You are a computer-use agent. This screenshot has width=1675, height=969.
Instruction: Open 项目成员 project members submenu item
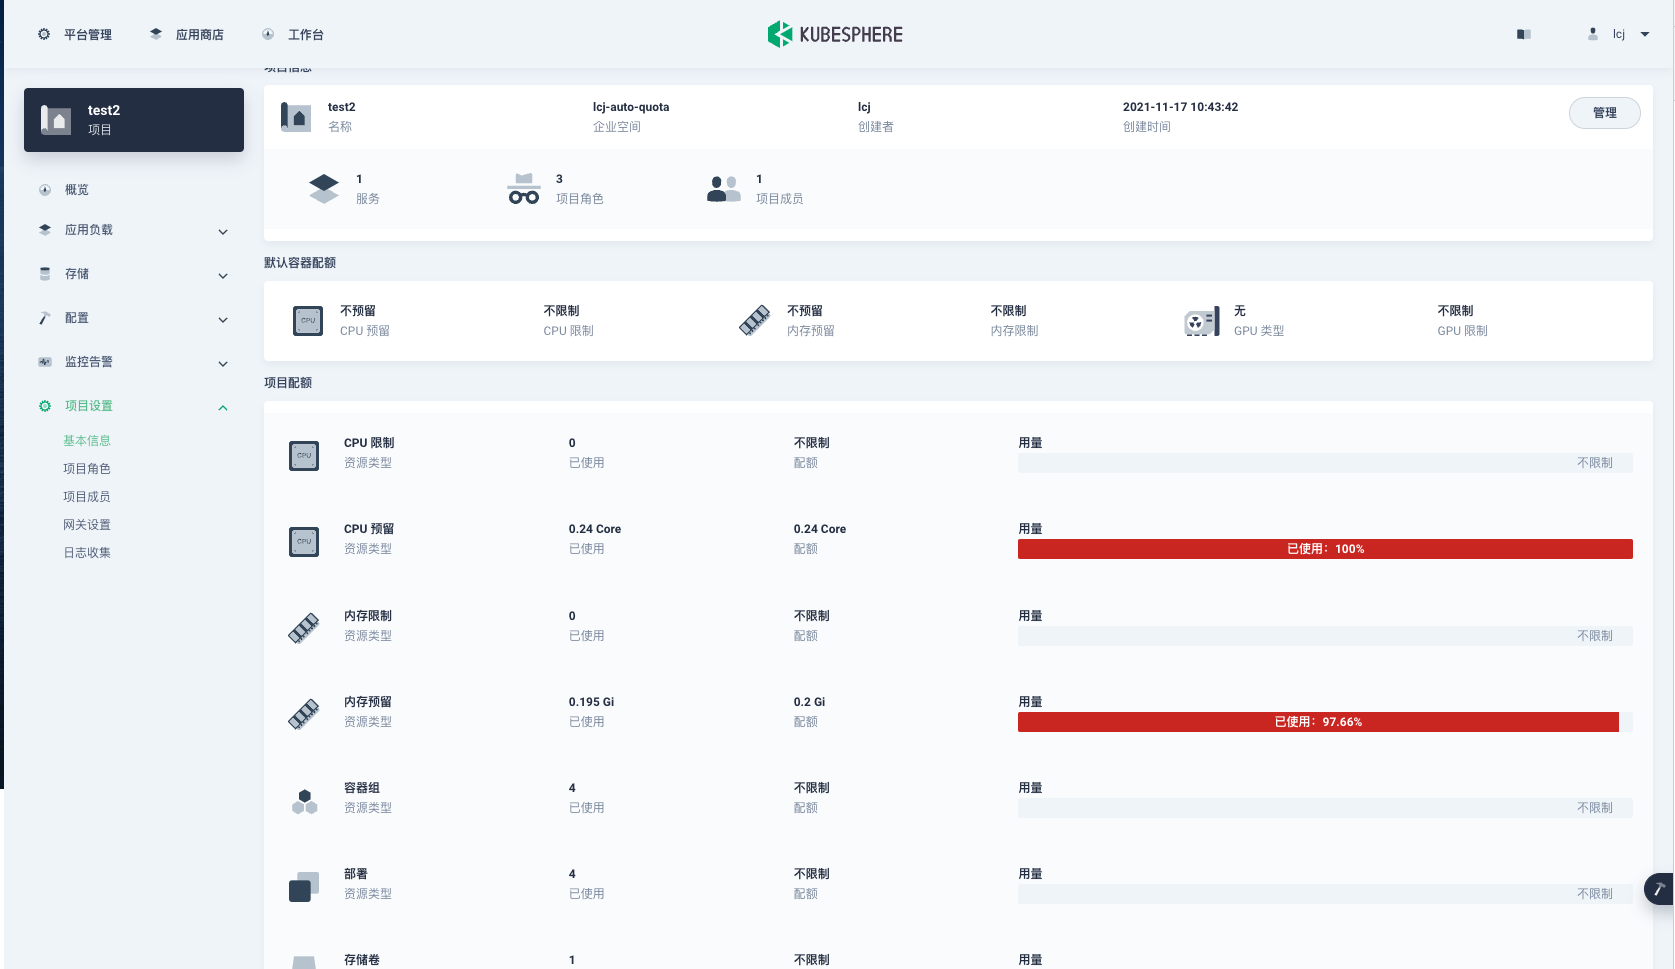(x=87, y=497)
